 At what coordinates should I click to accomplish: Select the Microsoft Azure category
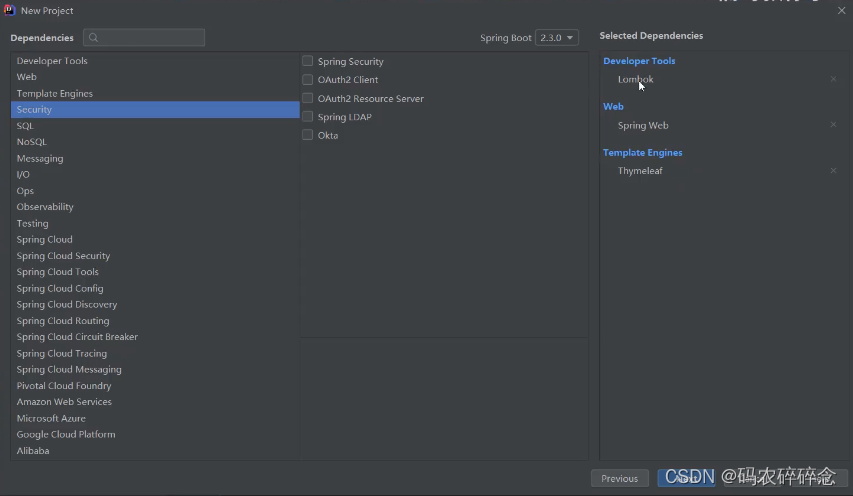coord(155,418)
